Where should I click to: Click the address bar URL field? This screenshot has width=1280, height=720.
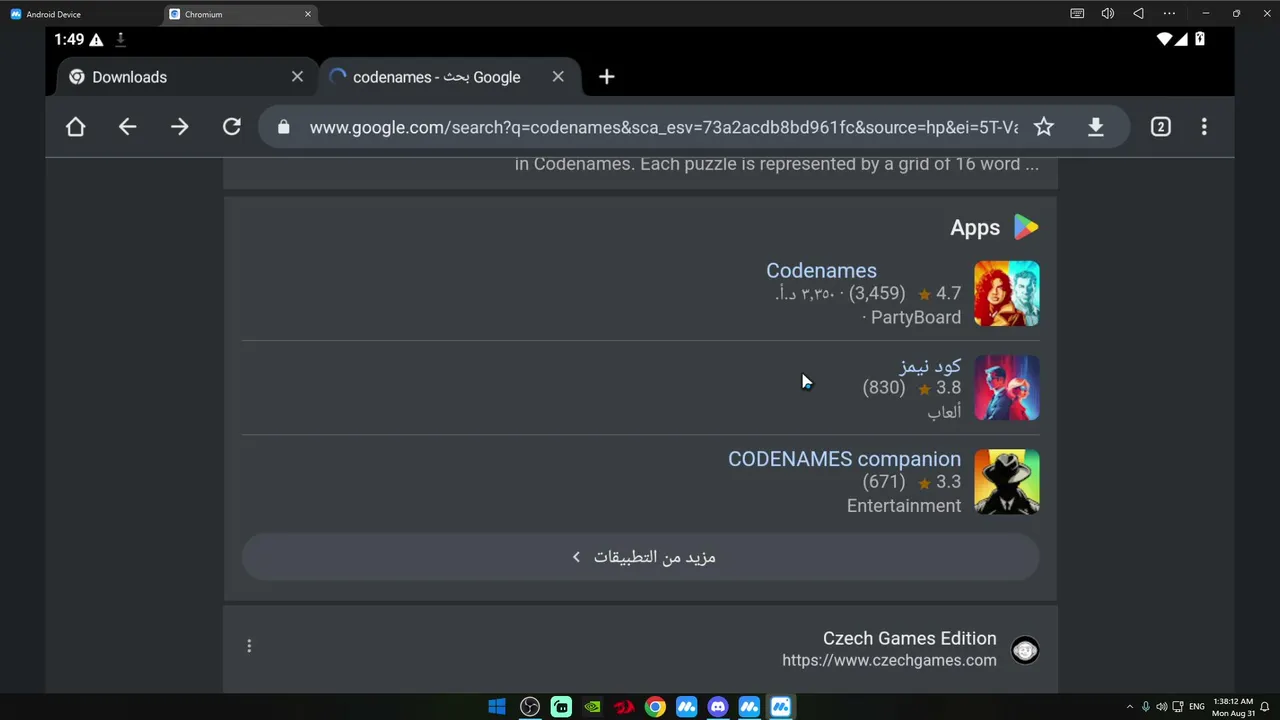[x=664, y=127]
